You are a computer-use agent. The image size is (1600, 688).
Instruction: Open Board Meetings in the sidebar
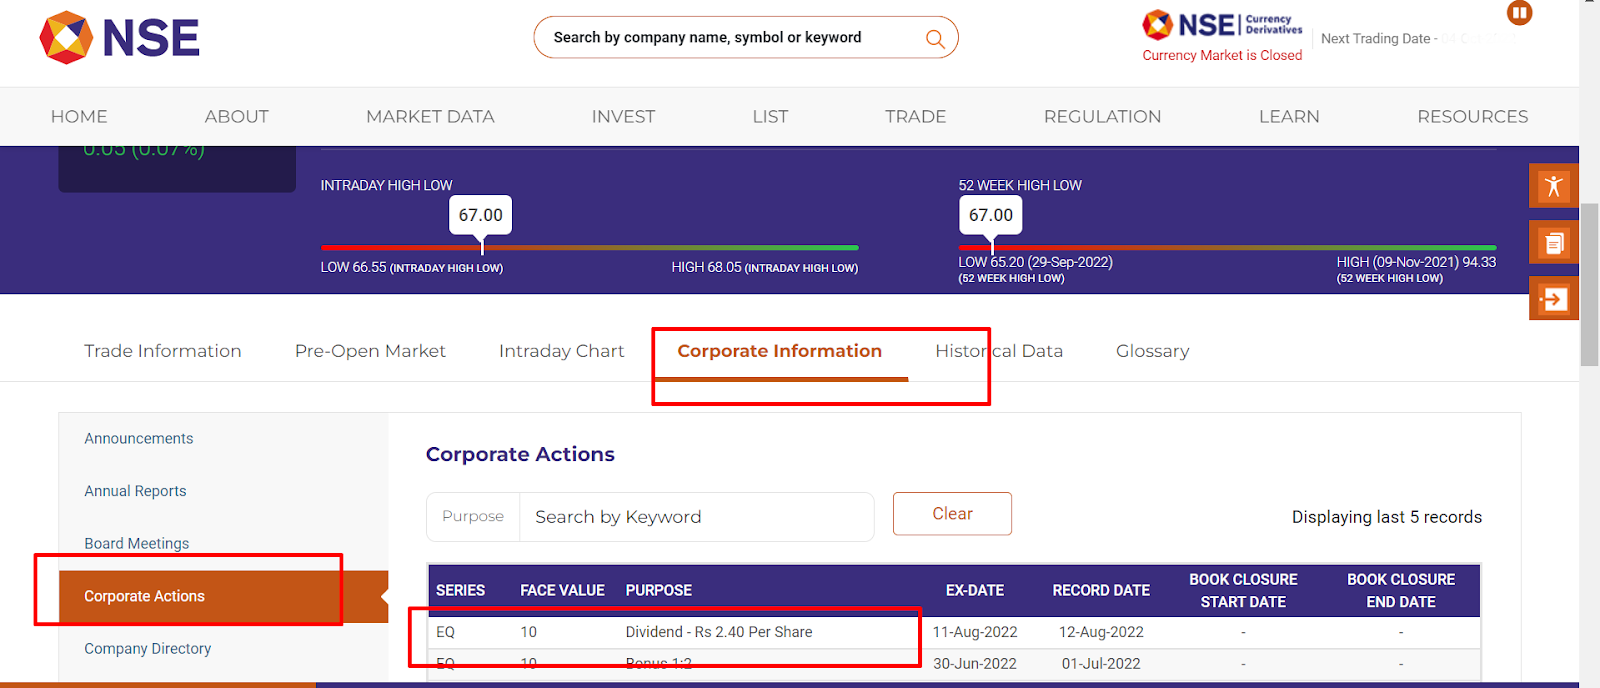137,544
